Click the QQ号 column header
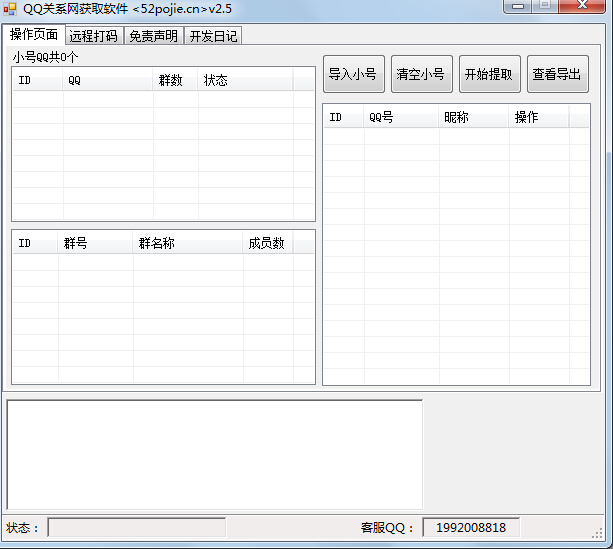This screenshot has height=549, width=613. tap(401, 117)
